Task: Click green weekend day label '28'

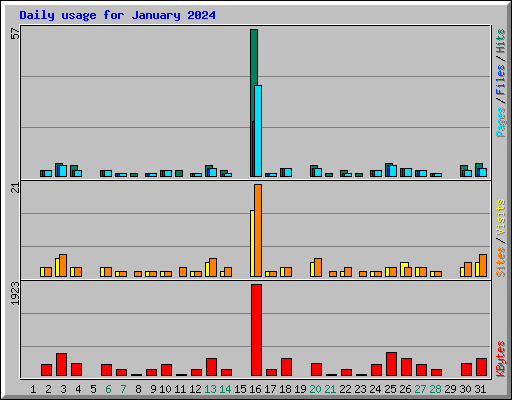Action: (435, 389)
